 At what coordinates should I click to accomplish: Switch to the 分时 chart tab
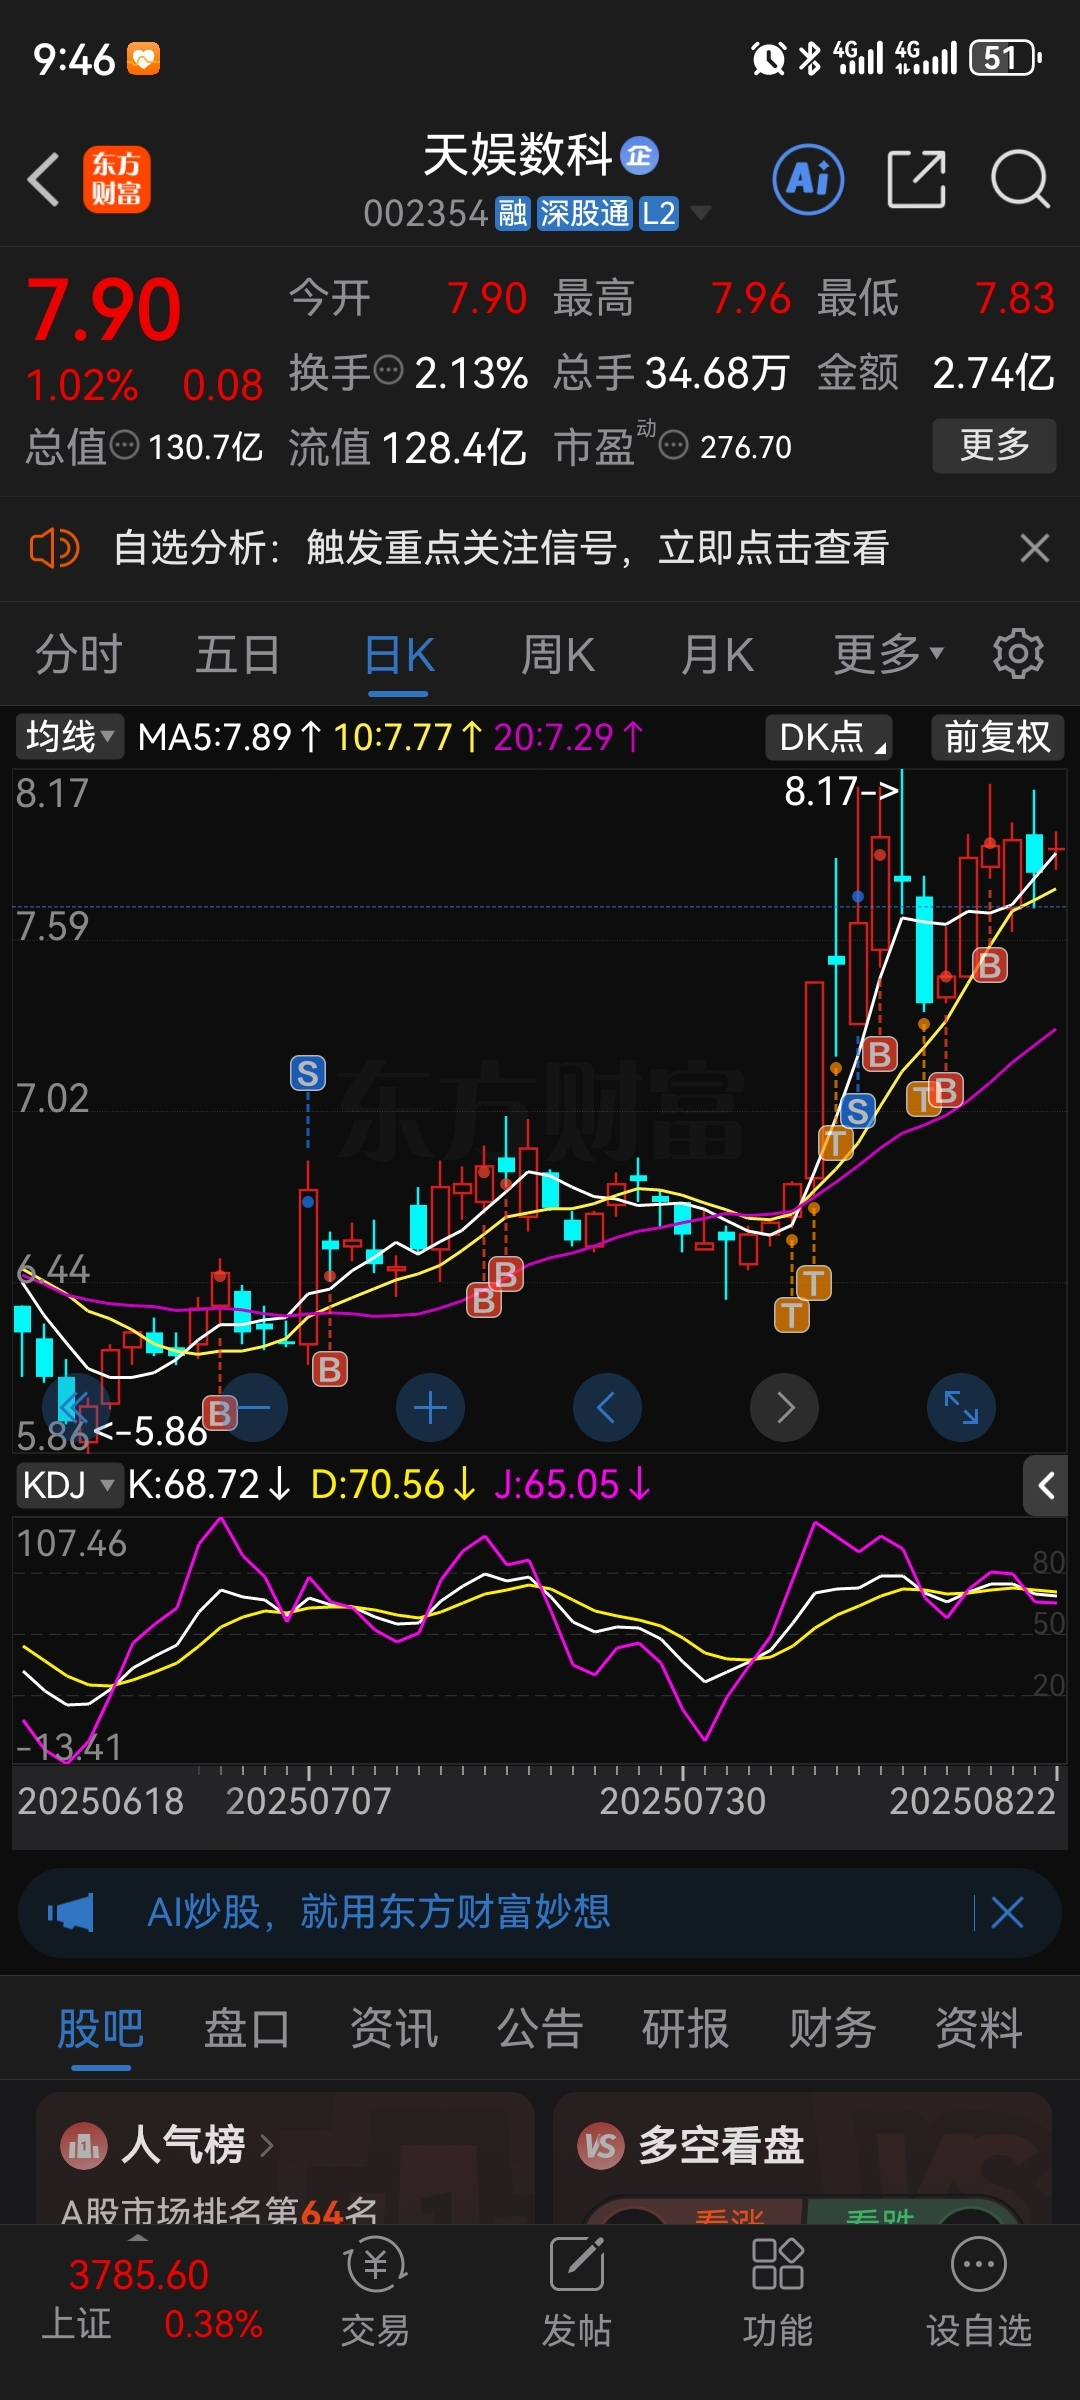coord(79,656)
